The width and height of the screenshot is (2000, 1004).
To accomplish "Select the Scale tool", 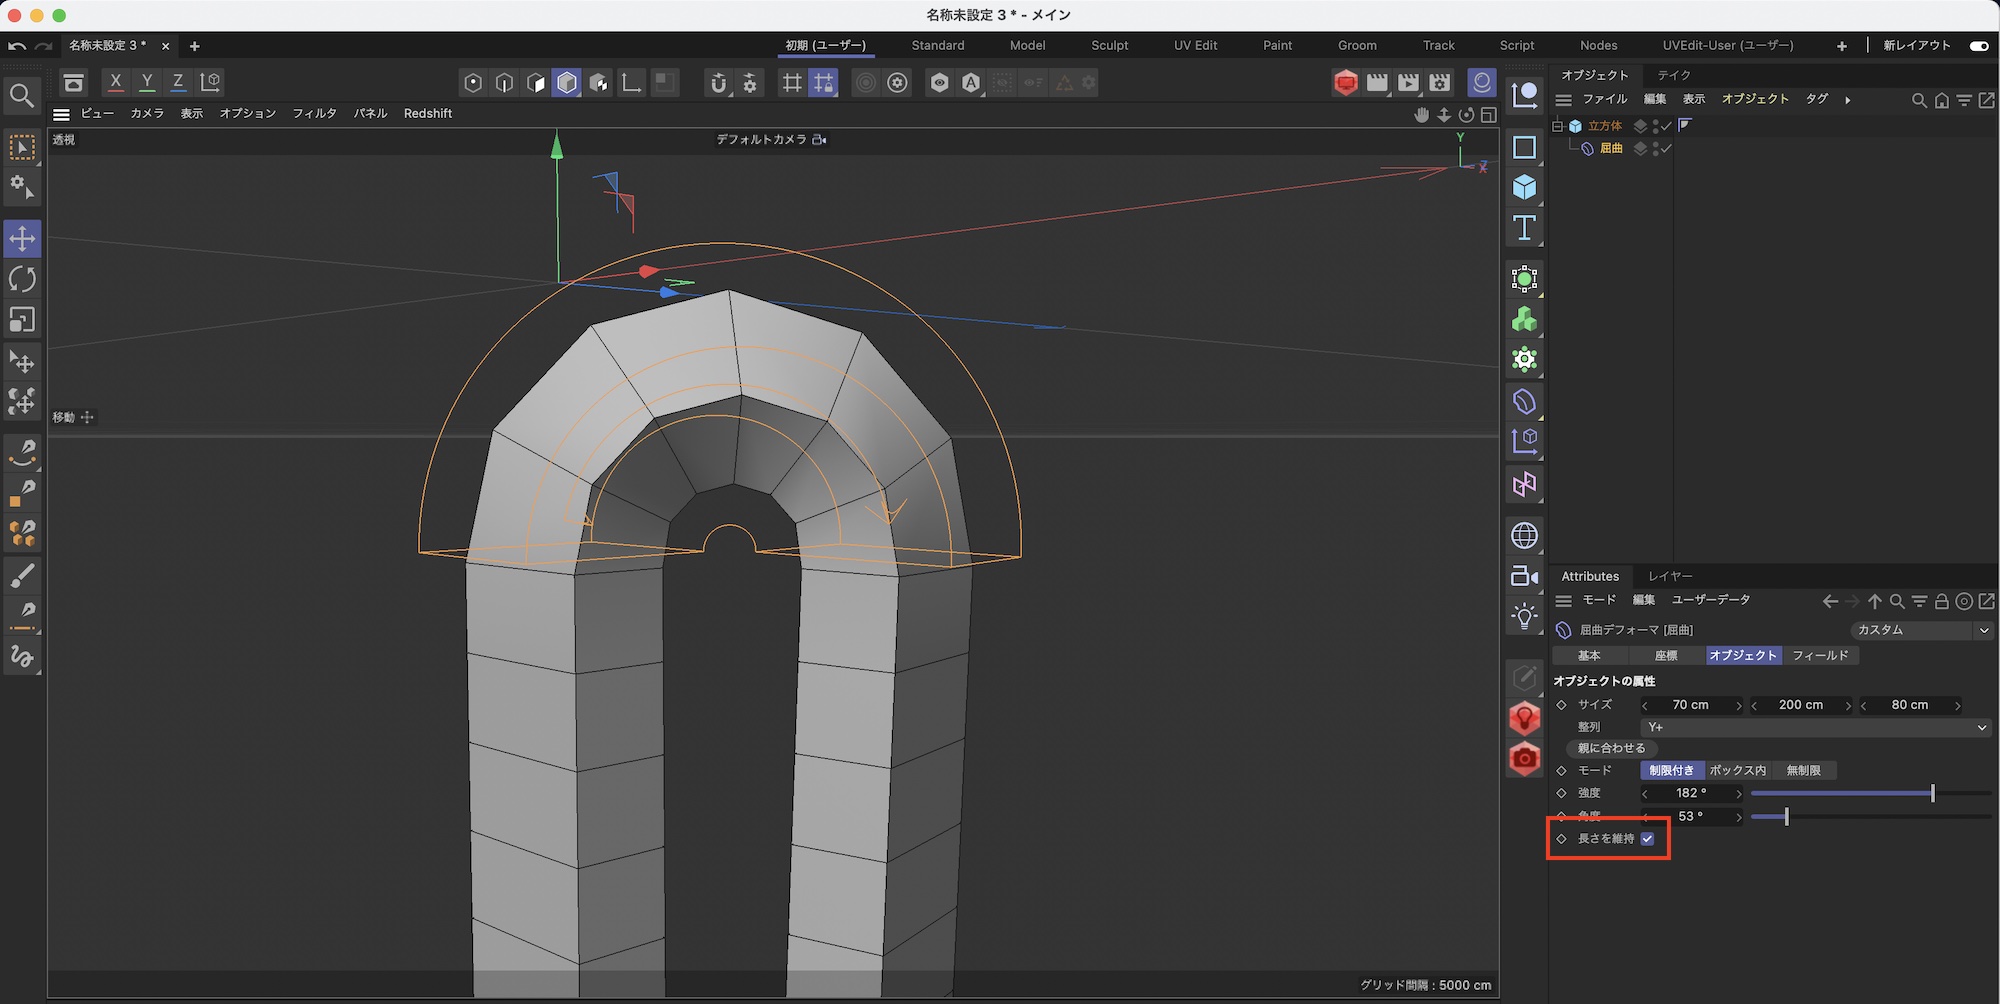I will [22, 320].
